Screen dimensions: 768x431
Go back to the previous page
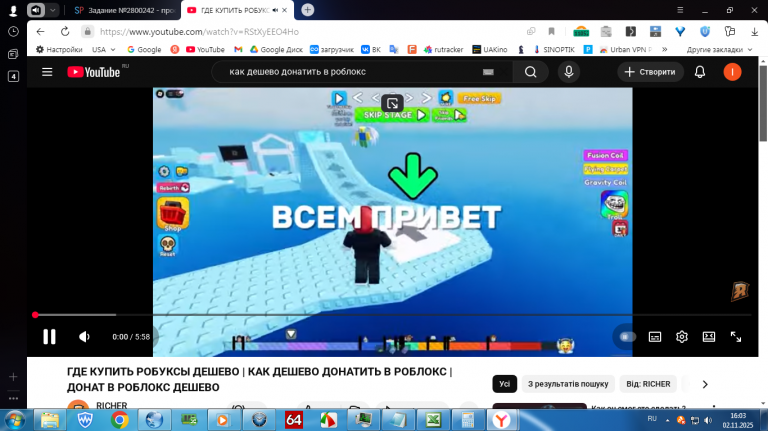40,31
